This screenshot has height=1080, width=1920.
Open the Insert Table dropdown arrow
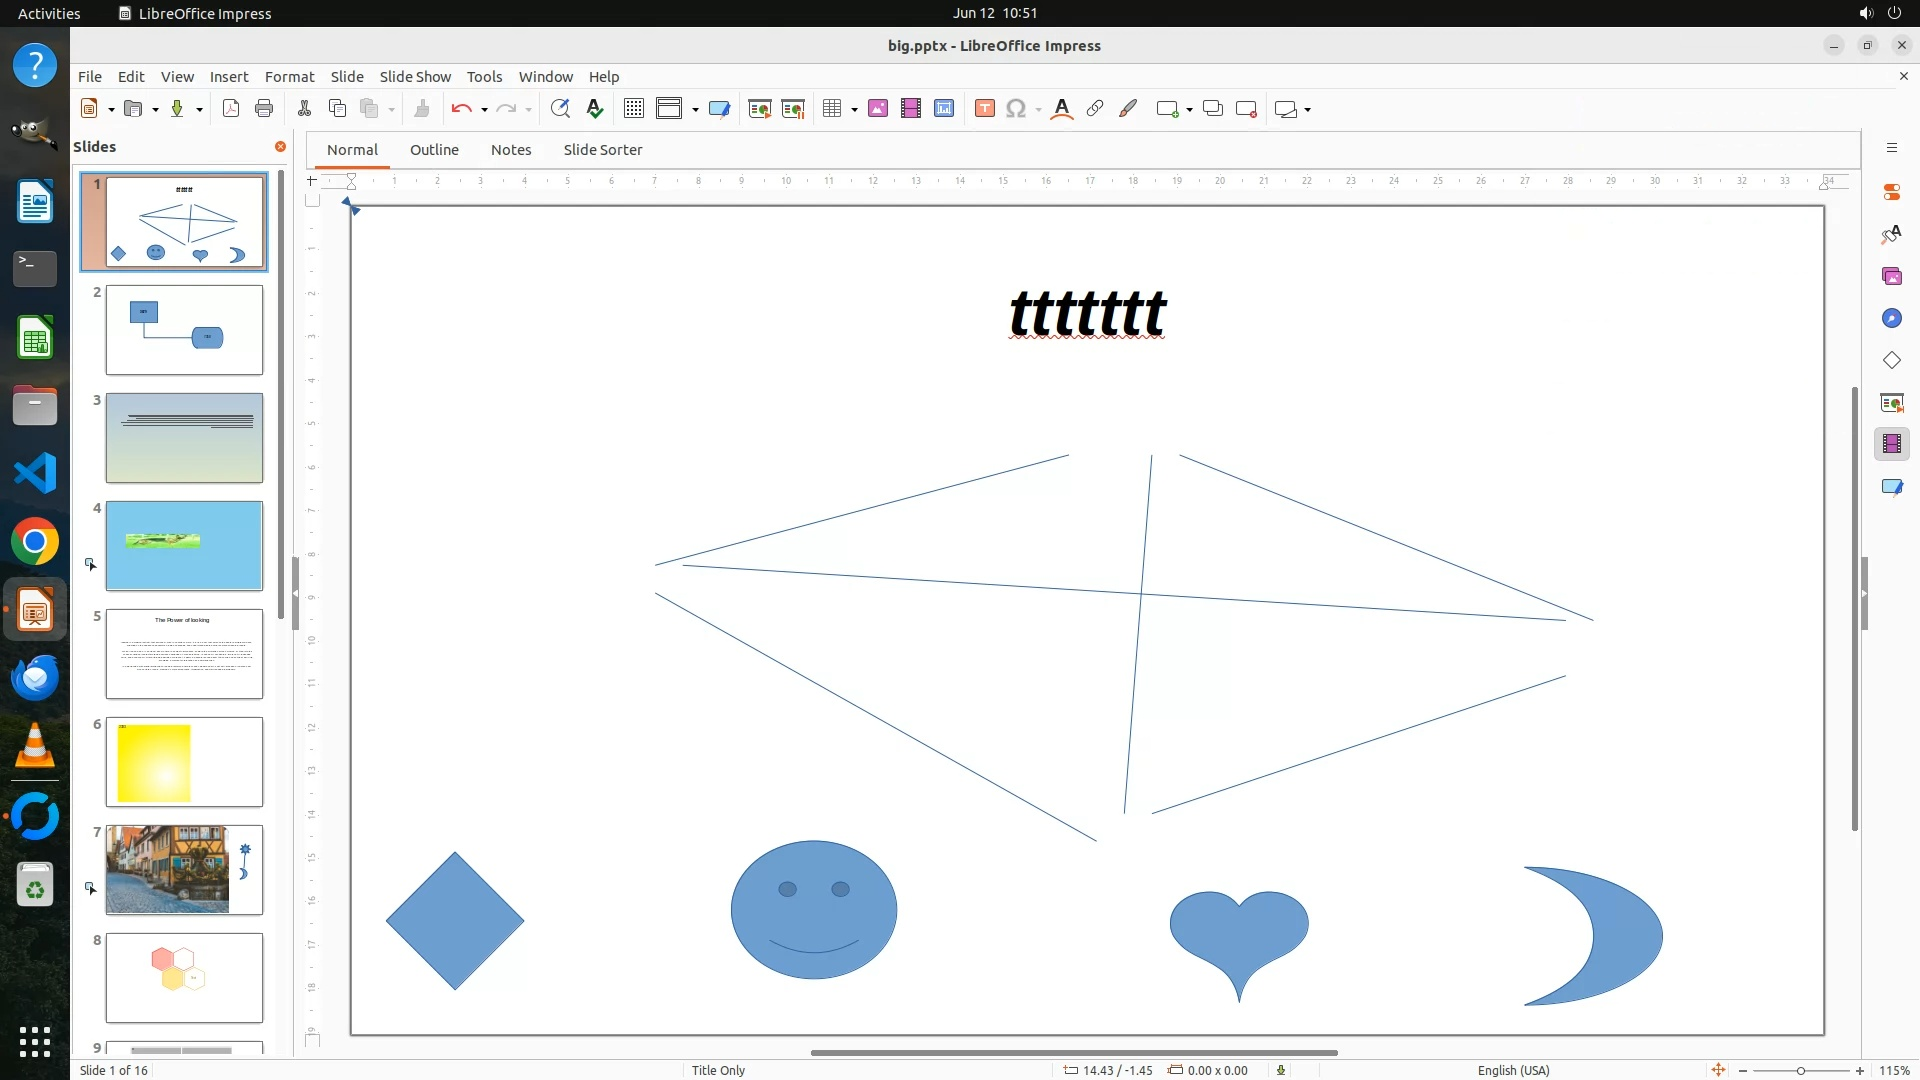coord(854,110)
